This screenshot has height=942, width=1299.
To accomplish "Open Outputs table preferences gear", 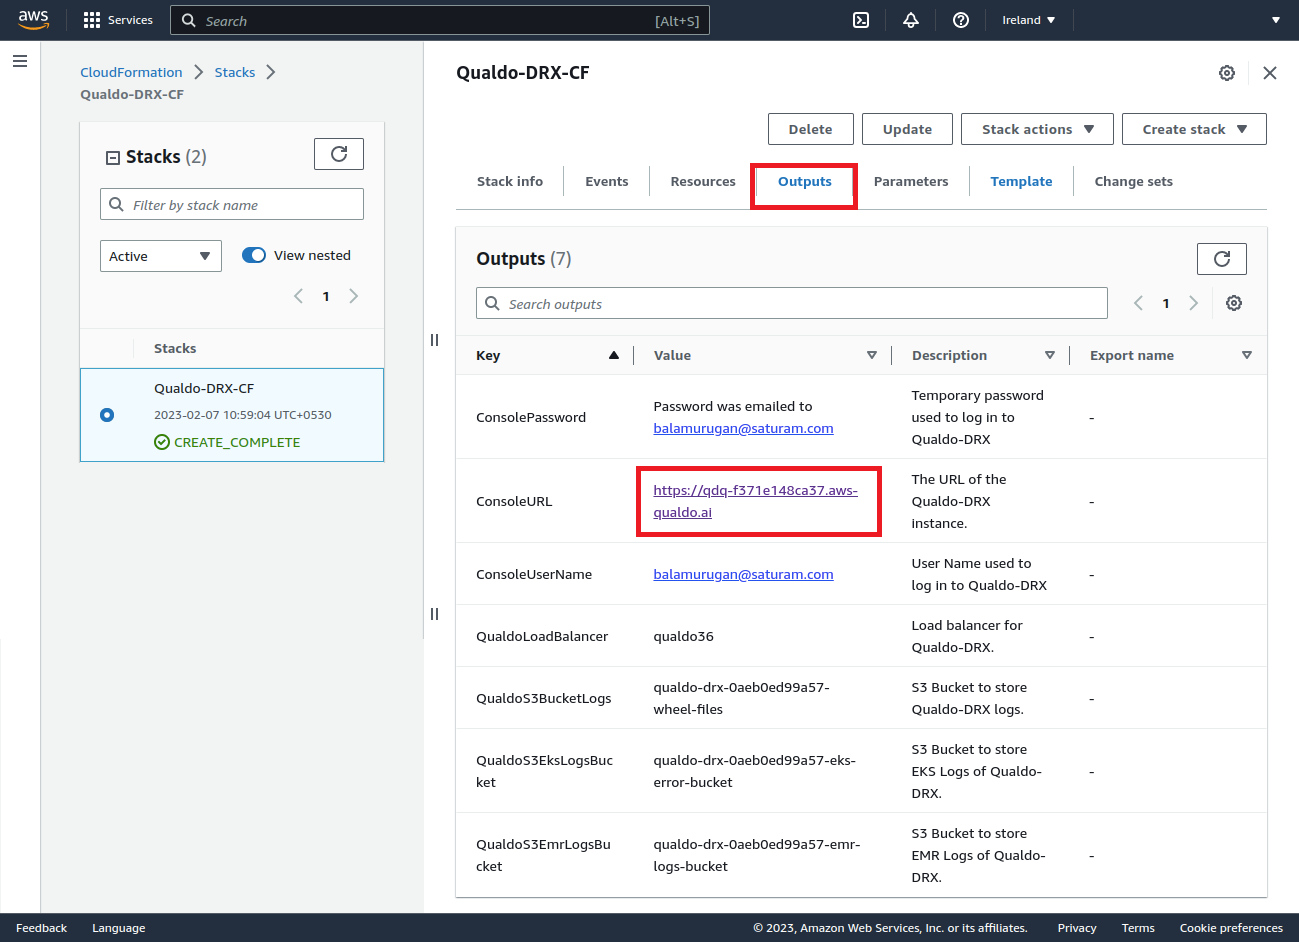I will coord(1234,303).
